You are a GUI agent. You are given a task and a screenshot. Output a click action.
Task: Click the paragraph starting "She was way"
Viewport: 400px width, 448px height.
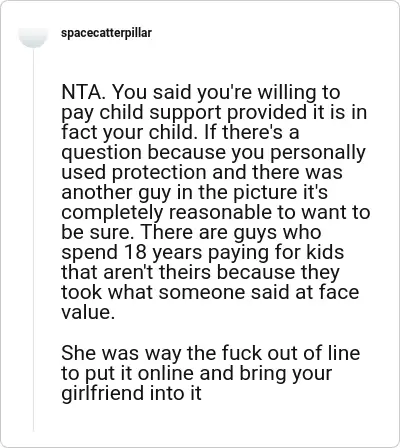pos(211,373)
